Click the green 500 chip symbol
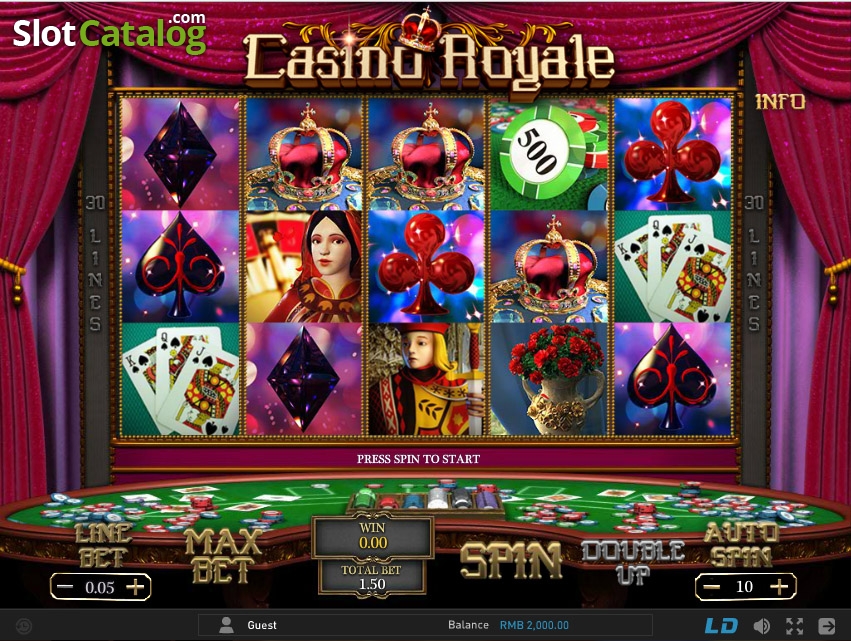This screenshot has height=641, width=851. coord(549,154)
